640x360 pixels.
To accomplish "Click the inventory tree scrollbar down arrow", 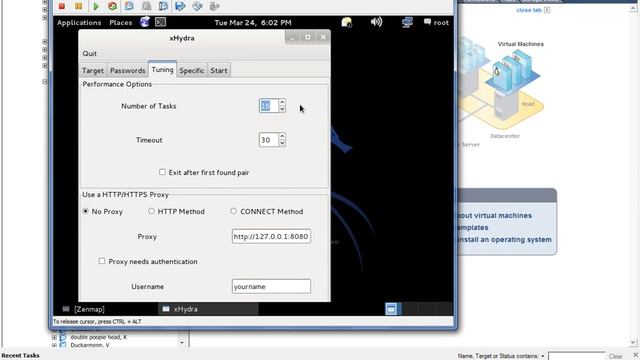I will coord(182,342).
